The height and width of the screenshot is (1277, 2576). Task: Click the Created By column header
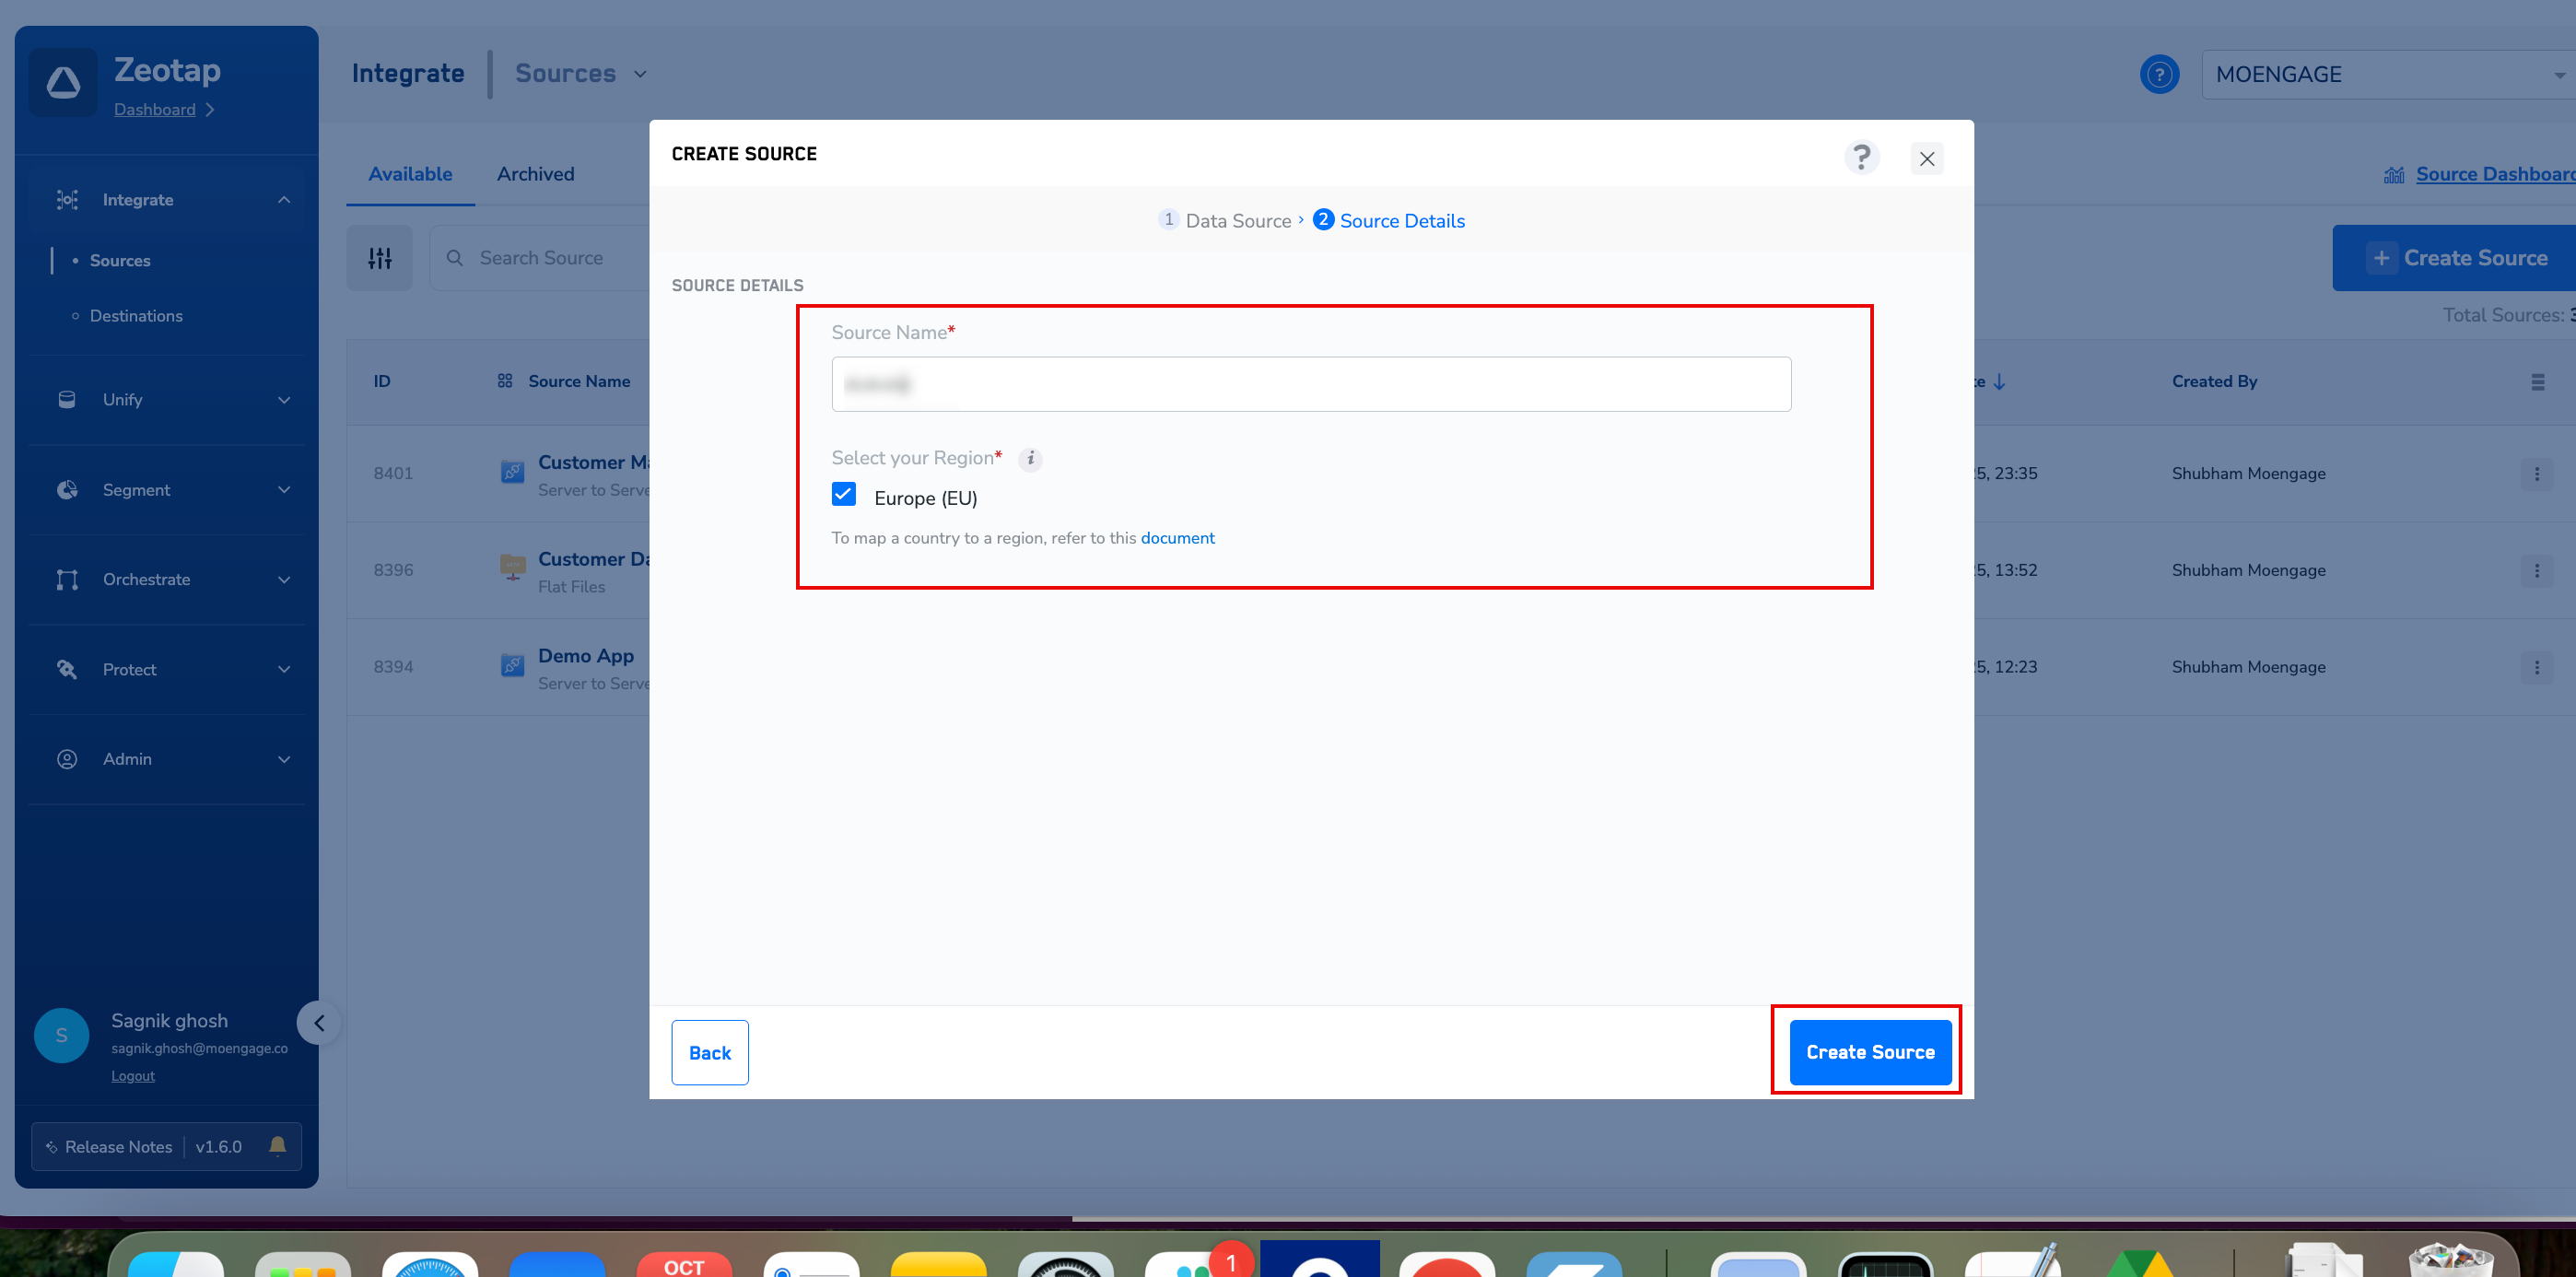click(x=2214, y=382)
